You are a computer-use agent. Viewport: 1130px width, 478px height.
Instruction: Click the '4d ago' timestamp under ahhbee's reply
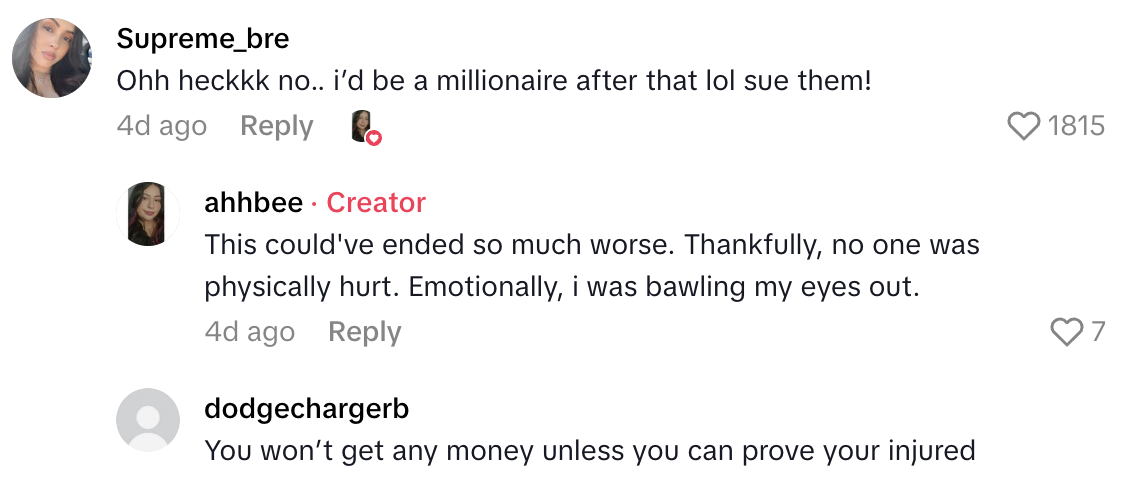tap(250, 332)
